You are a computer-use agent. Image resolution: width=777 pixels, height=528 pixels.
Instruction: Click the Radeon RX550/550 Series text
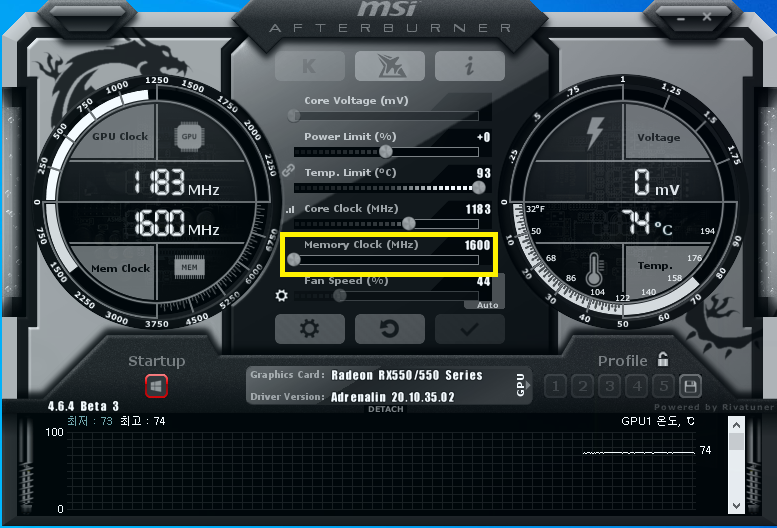coord(407,375)
